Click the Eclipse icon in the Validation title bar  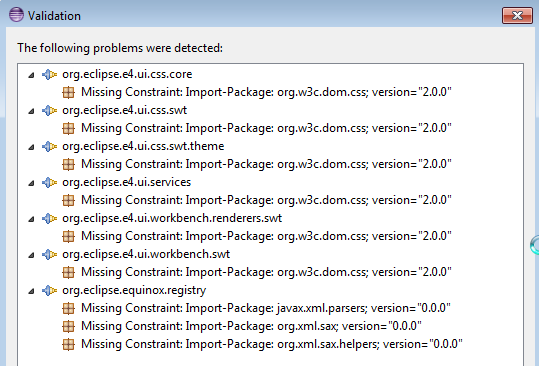16,15
